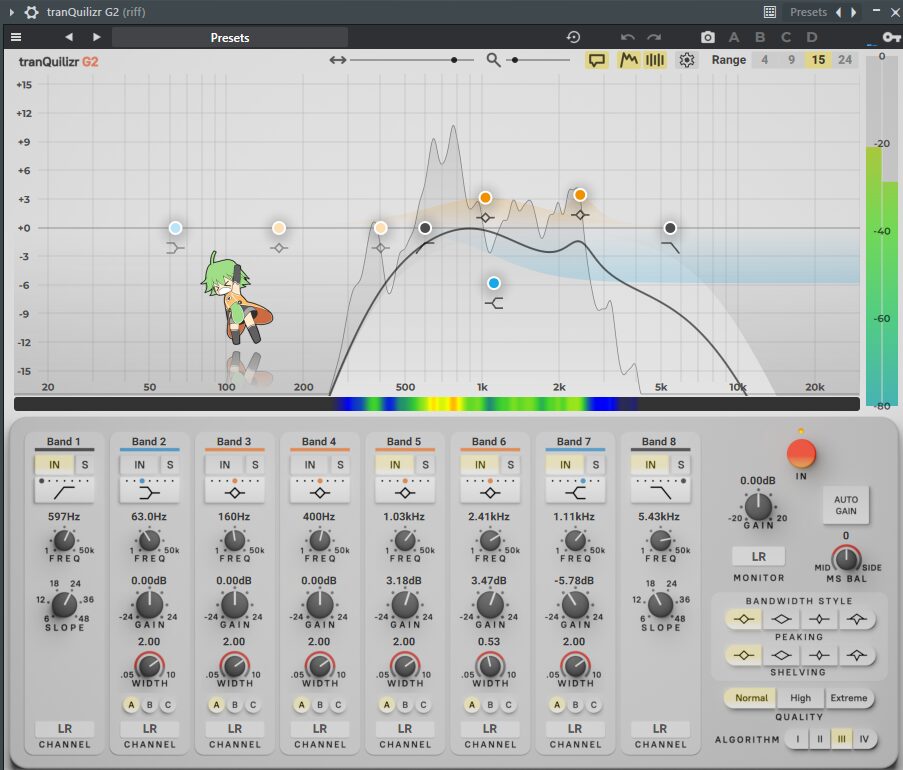Click the AUTO GAIN button
The image size is (903, 770).
coord(845,505)
